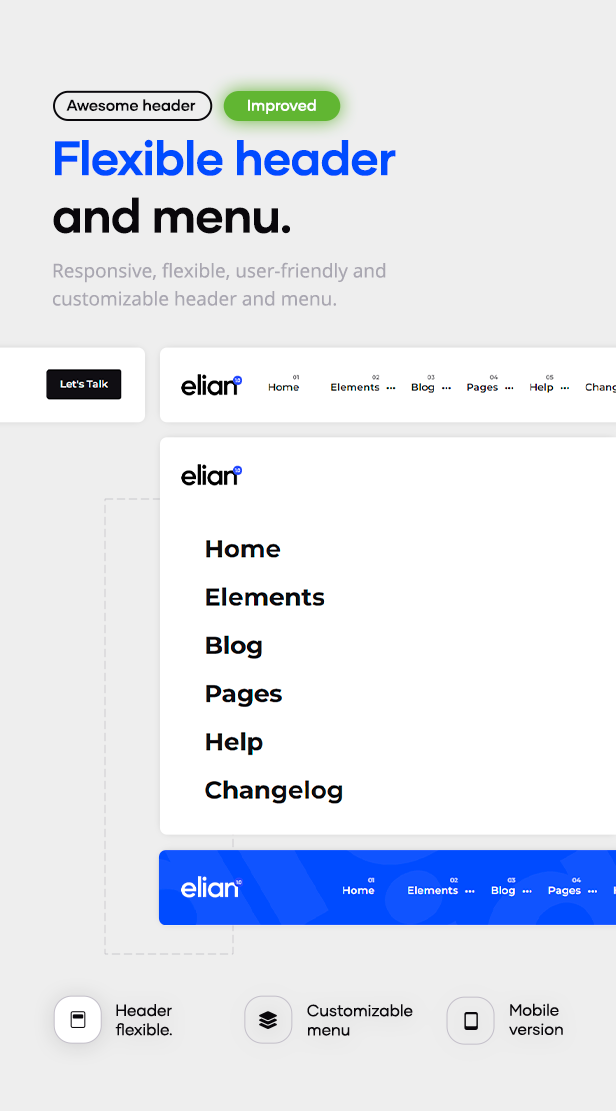This screenshot has height=1111, width=616.
Task: Click the Improved green badge
Action: [x=282, y=105]
